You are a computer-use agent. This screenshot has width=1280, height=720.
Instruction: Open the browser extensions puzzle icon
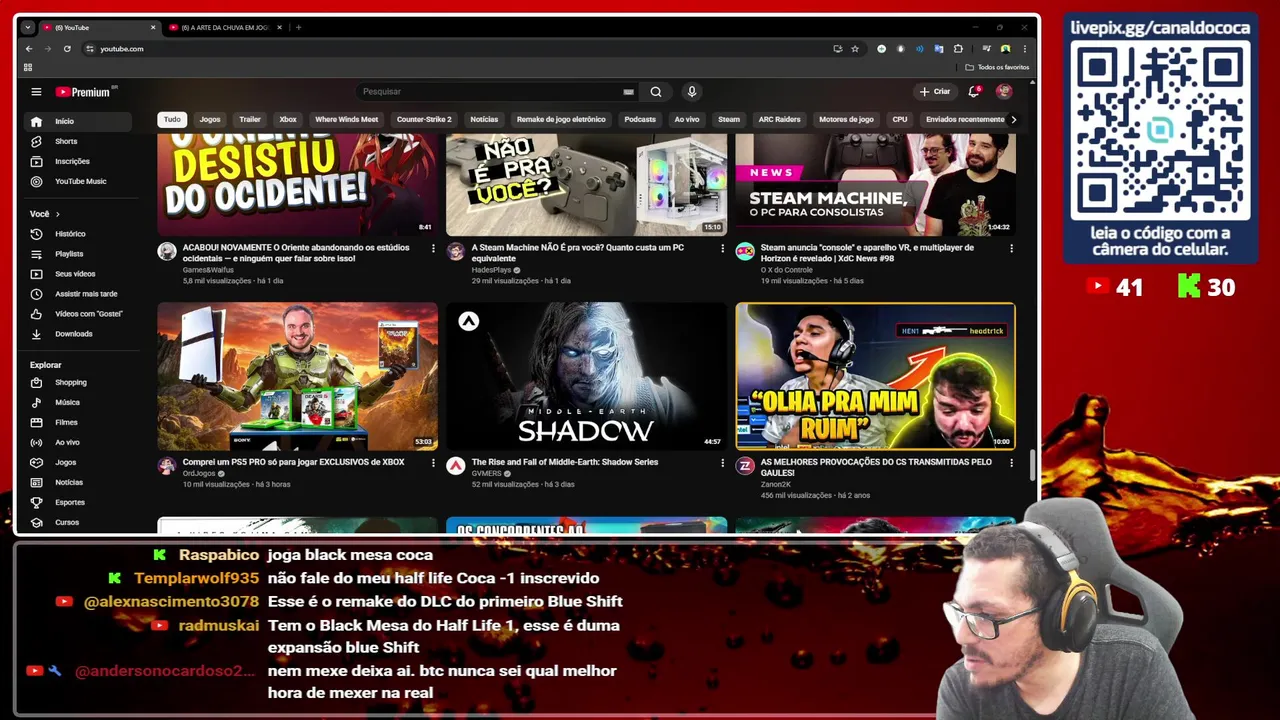click(958, 49)
